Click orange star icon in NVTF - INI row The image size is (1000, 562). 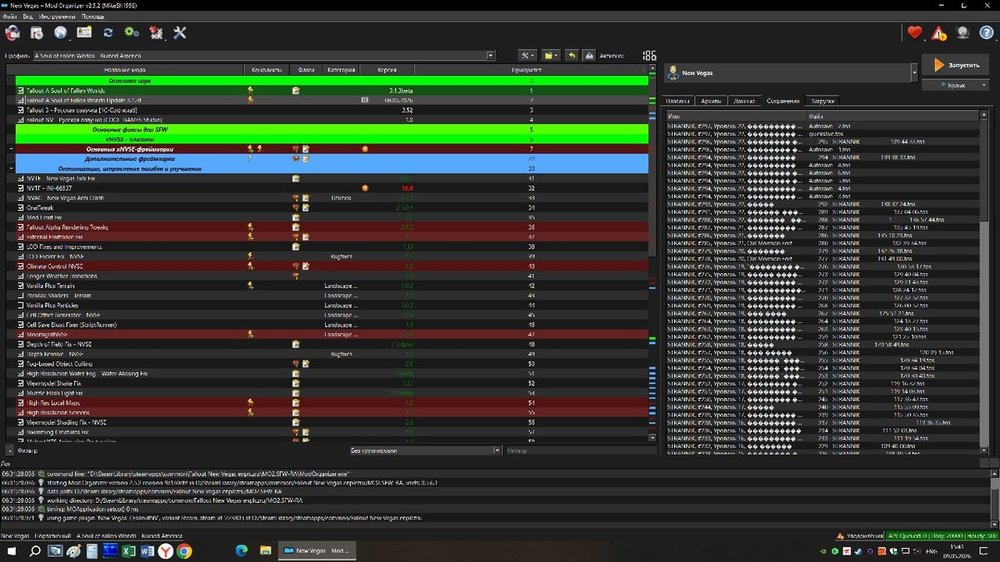(x=365, y=188)
